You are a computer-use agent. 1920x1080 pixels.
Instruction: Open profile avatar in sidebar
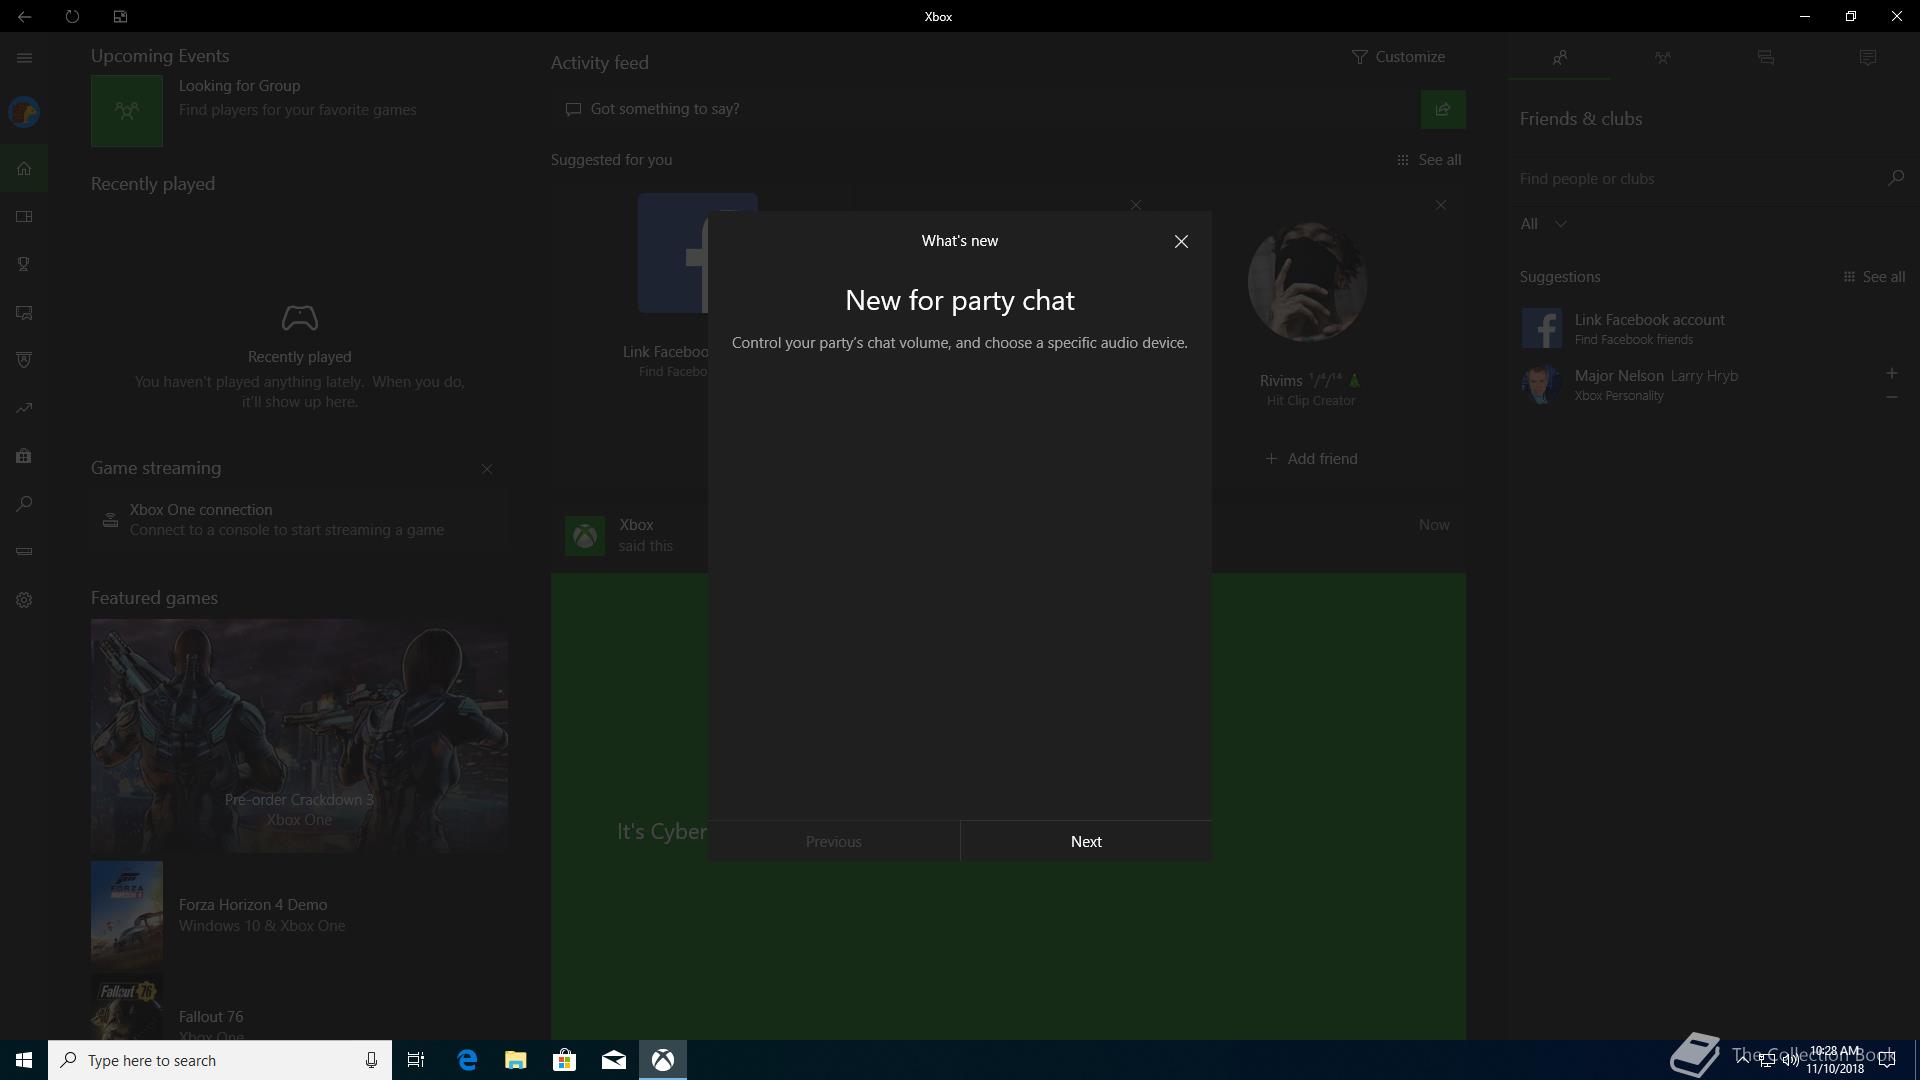24,112
